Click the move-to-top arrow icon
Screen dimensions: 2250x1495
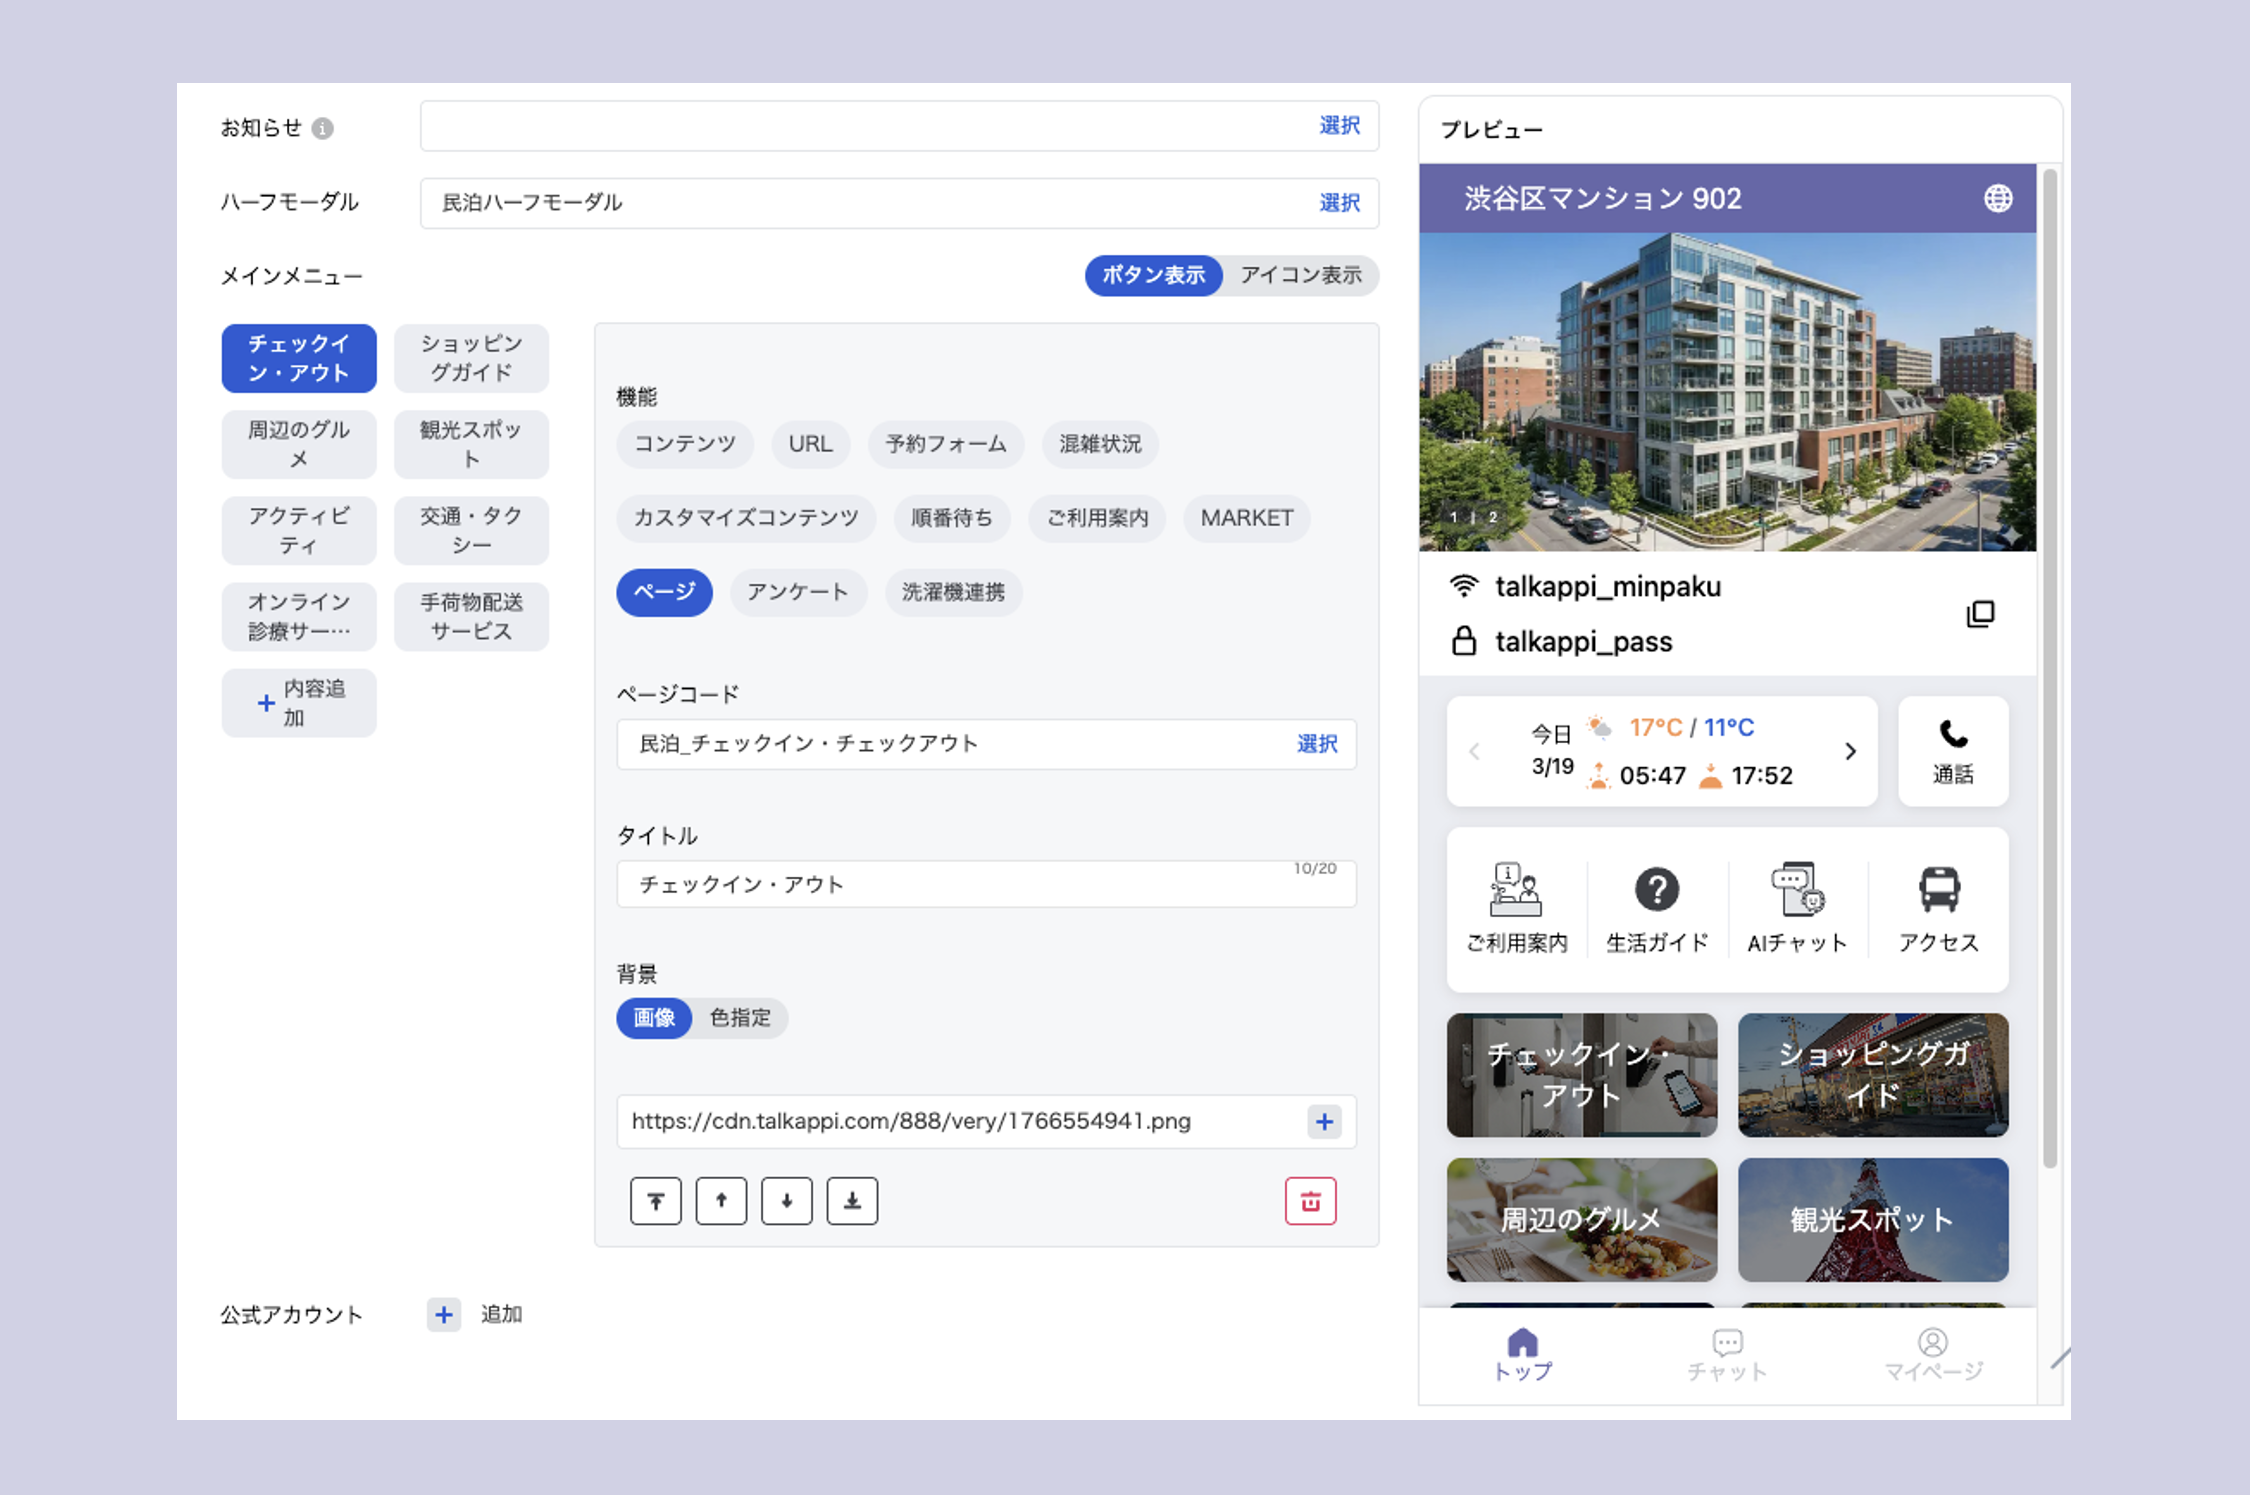[x=656, y=1201]
